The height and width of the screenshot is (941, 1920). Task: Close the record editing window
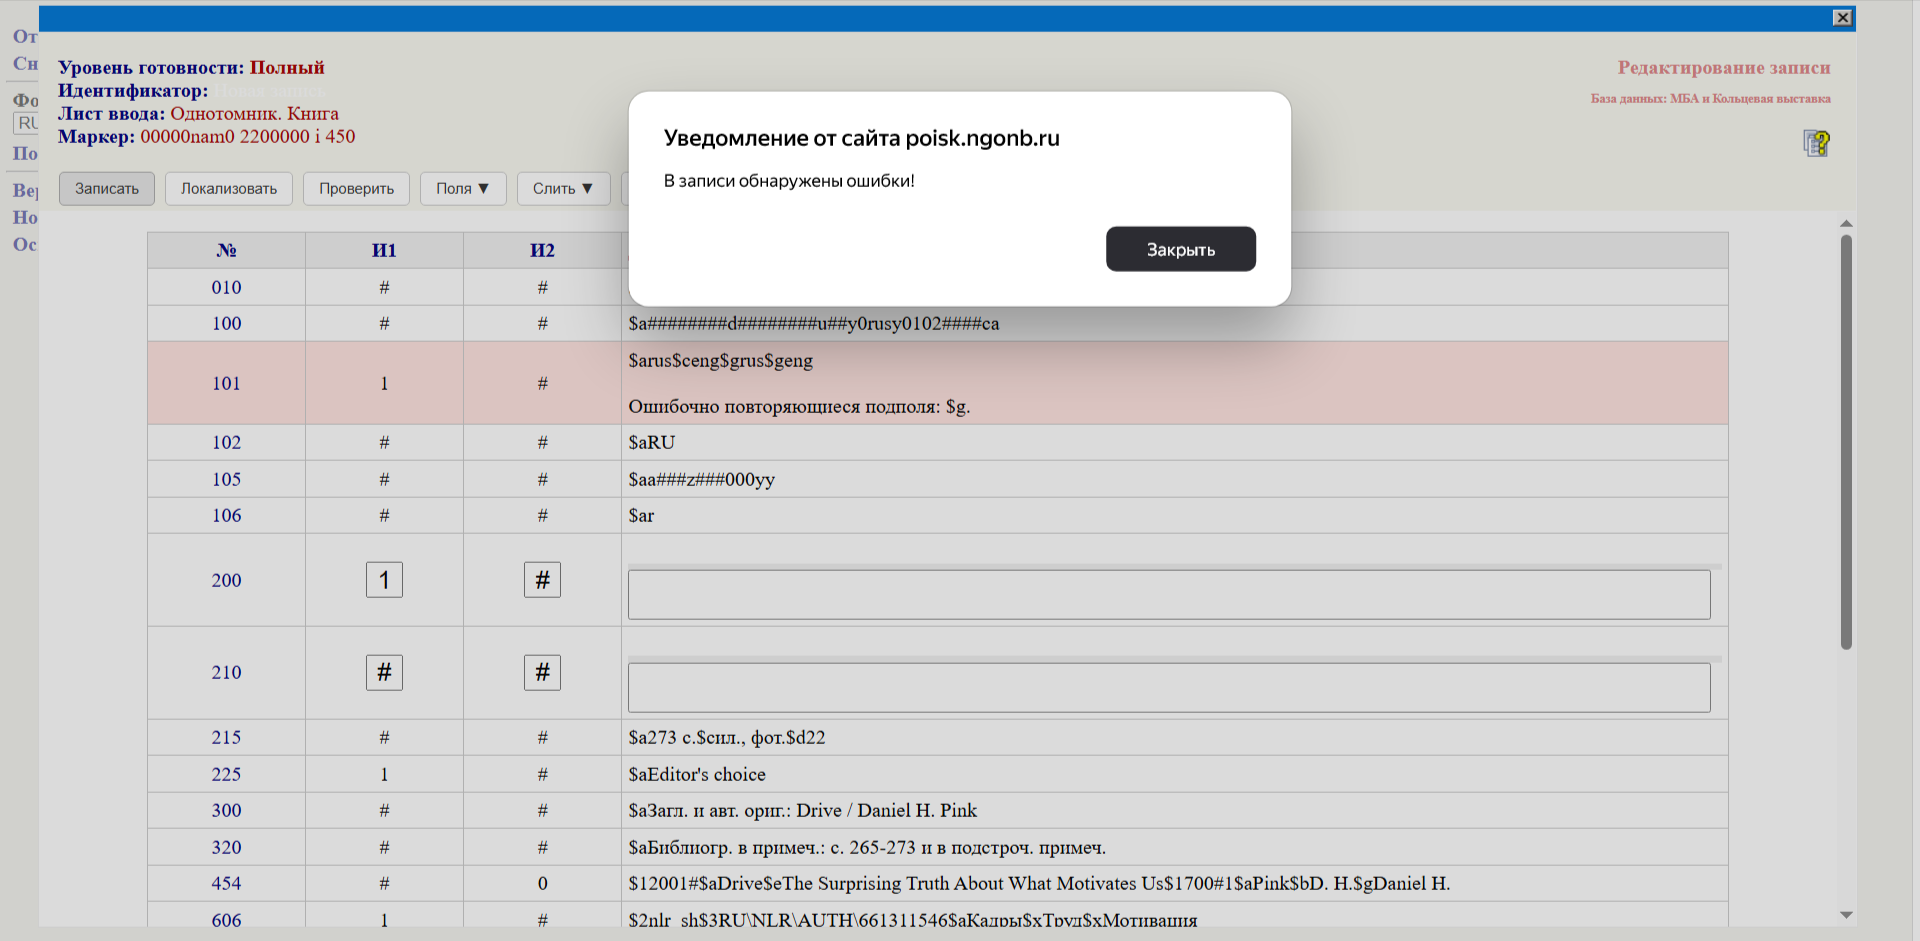[1842, 18]
